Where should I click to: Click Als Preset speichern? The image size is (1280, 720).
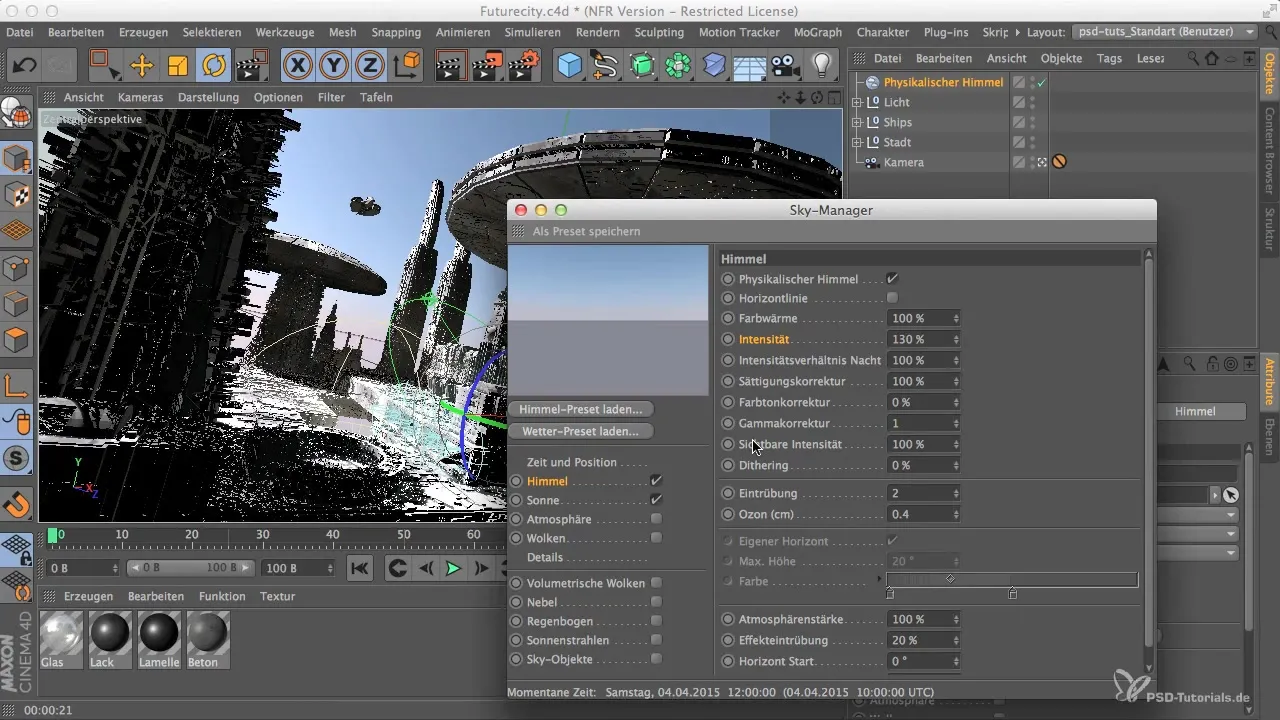(586, 231)
